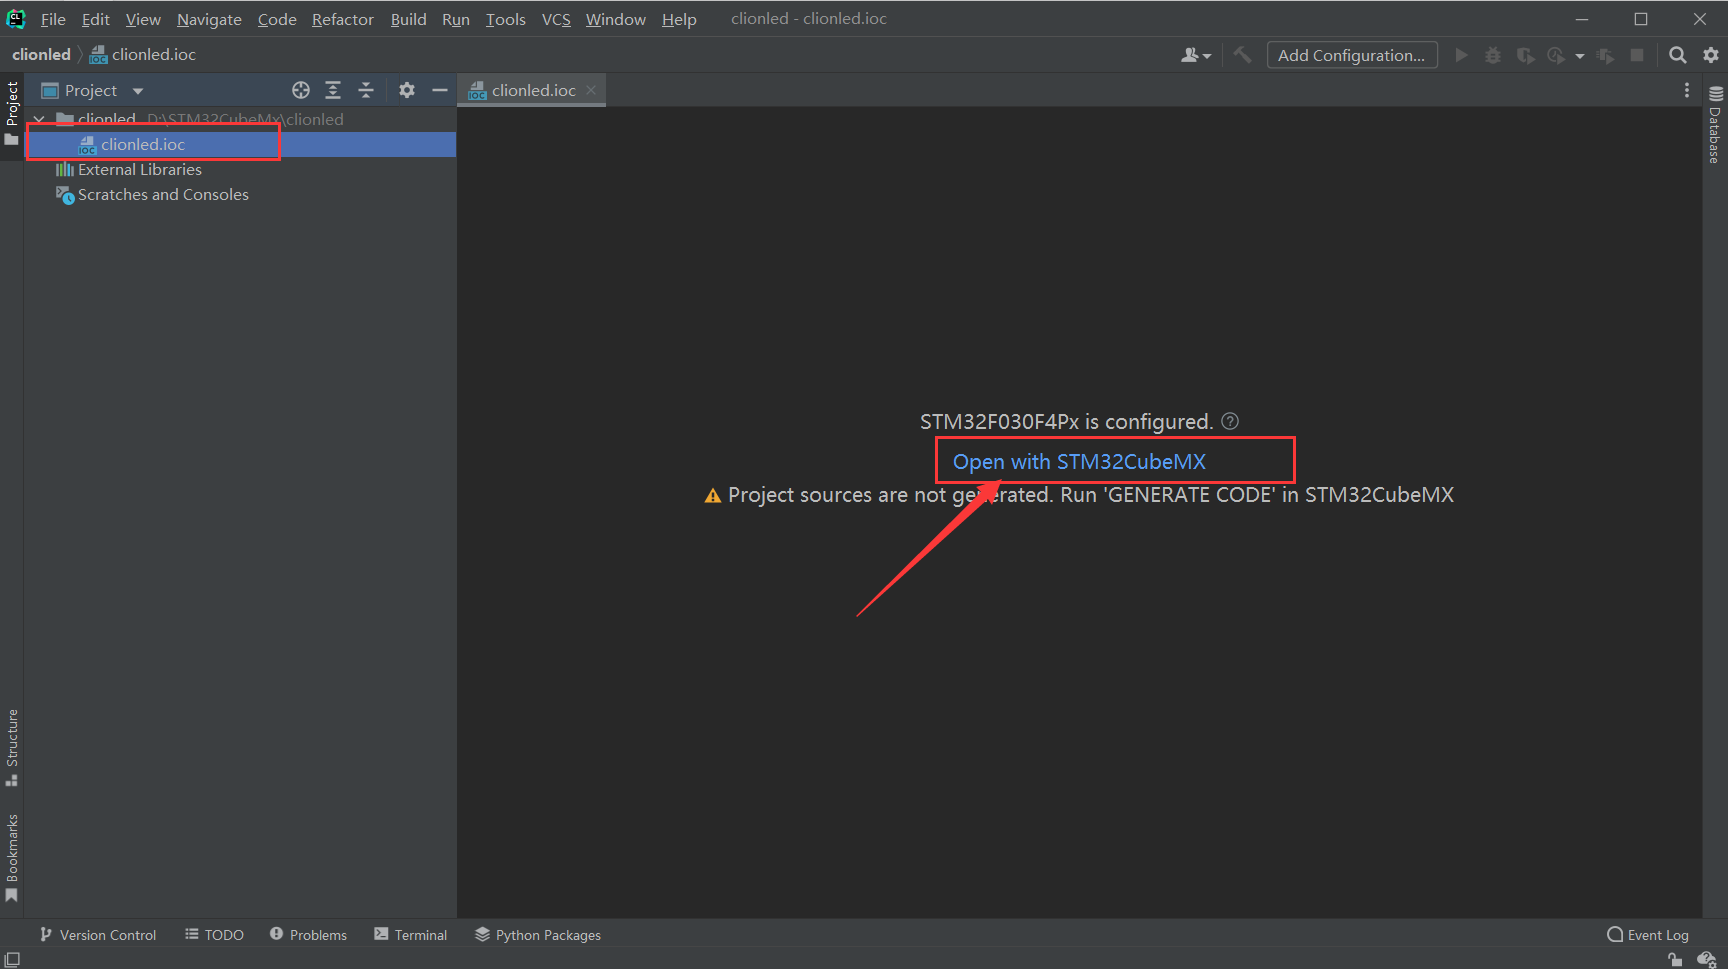Click Open with STM32CubeMX link
This screenshot has height=969, width=1728.
click(x=1079, y=461)
